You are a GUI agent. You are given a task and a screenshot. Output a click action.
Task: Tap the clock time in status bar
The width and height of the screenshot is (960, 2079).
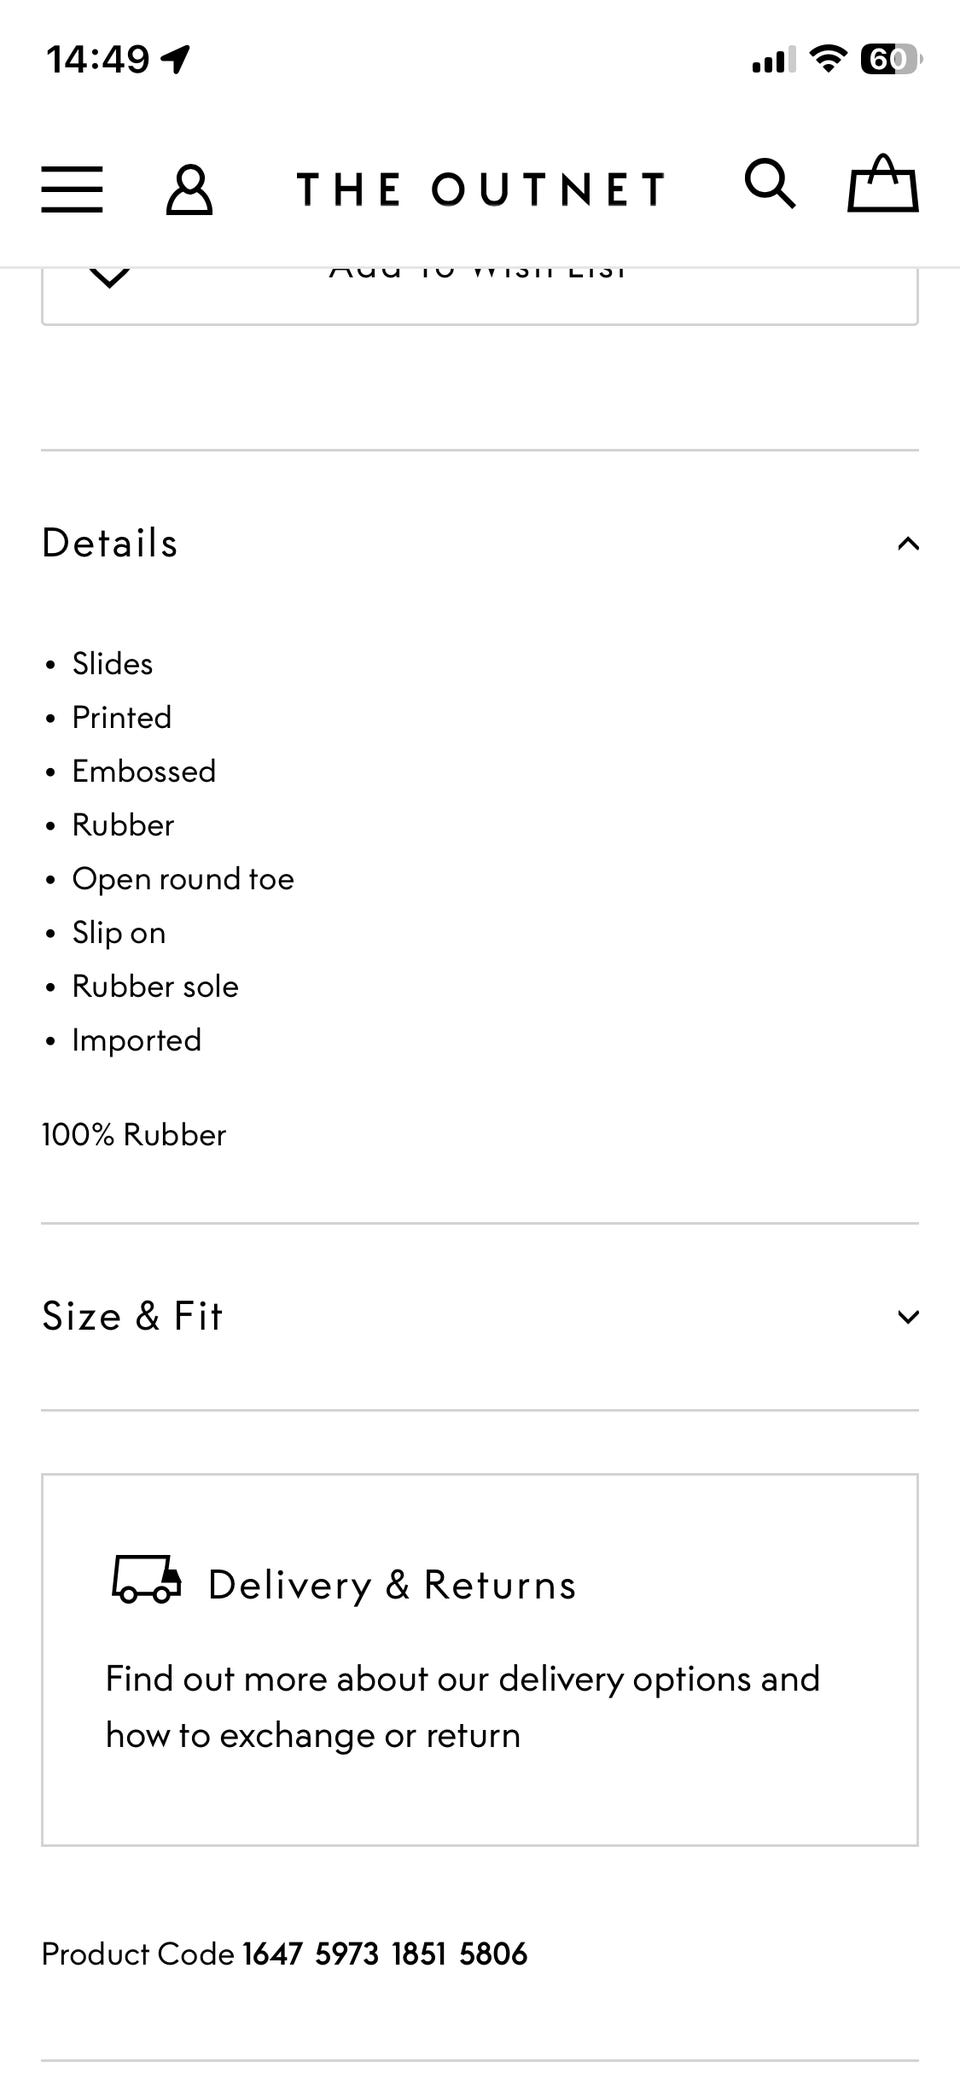point(98,59)
